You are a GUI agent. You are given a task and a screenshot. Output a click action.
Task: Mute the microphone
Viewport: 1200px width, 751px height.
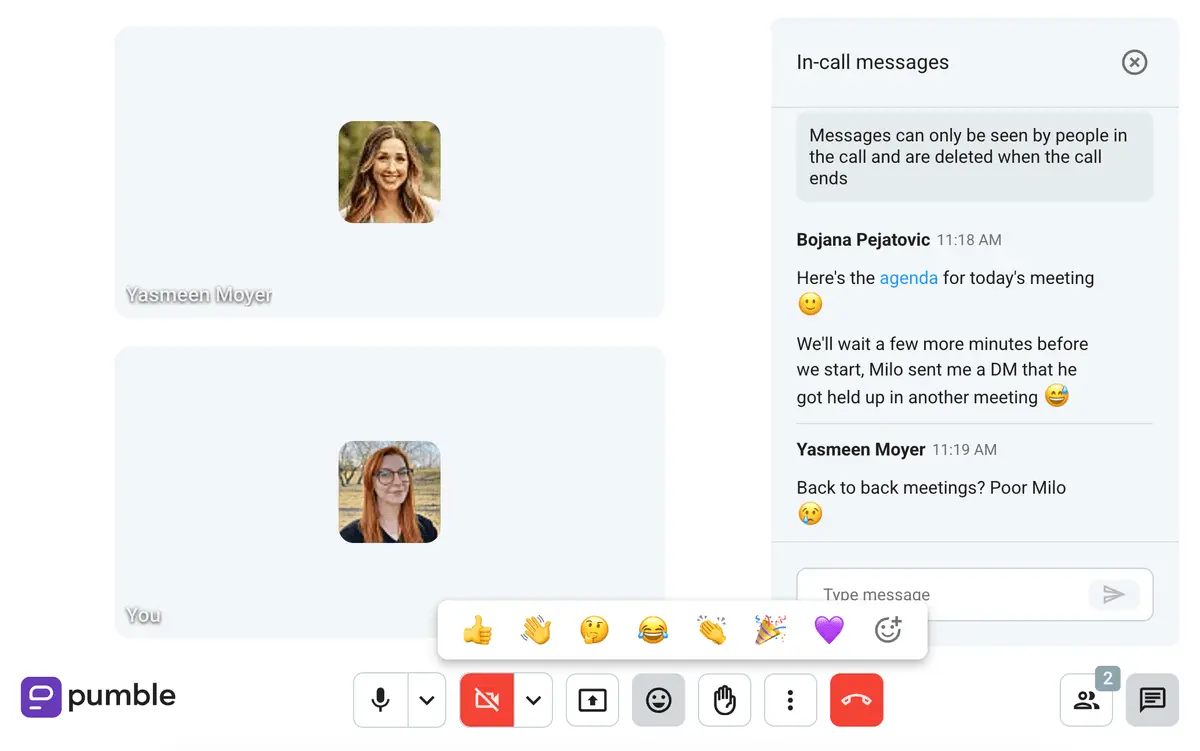(380, 700)
